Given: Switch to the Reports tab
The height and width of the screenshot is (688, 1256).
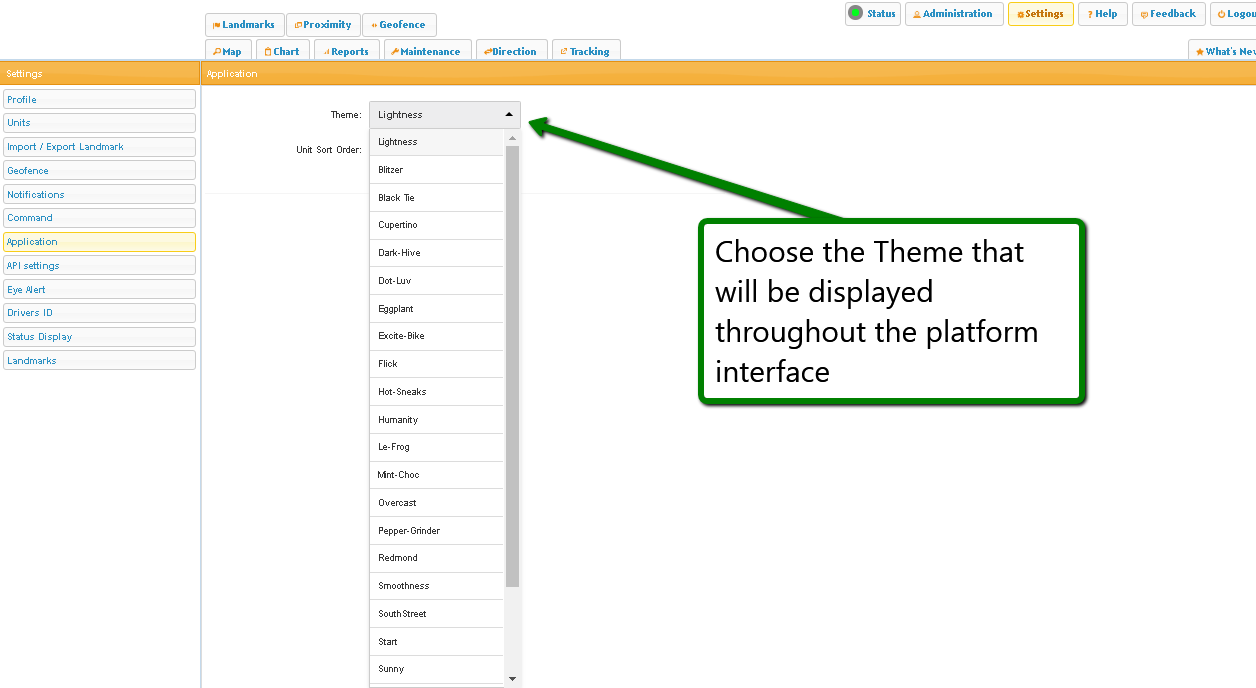Looking at the screenshot, I should point(346,52).
